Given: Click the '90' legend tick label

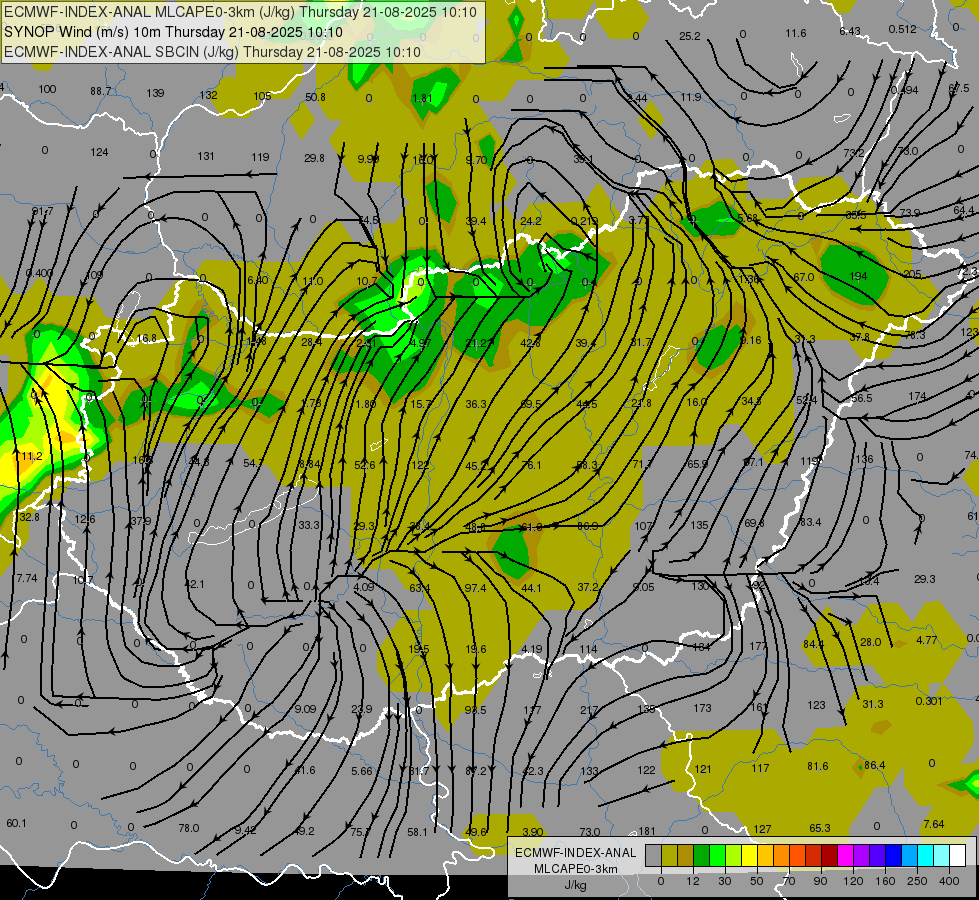Looking at the screenshot, I should point(820,881).
